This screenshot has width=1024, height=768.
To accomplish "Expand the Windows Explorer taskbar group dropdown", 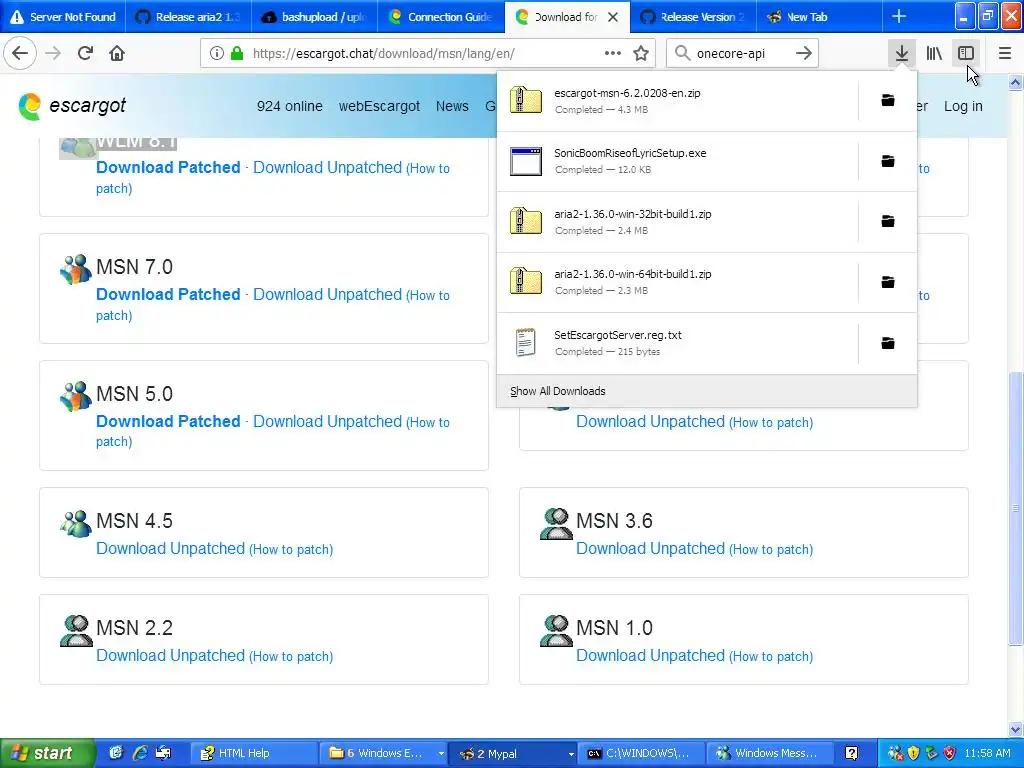I will tap(441, 753).
